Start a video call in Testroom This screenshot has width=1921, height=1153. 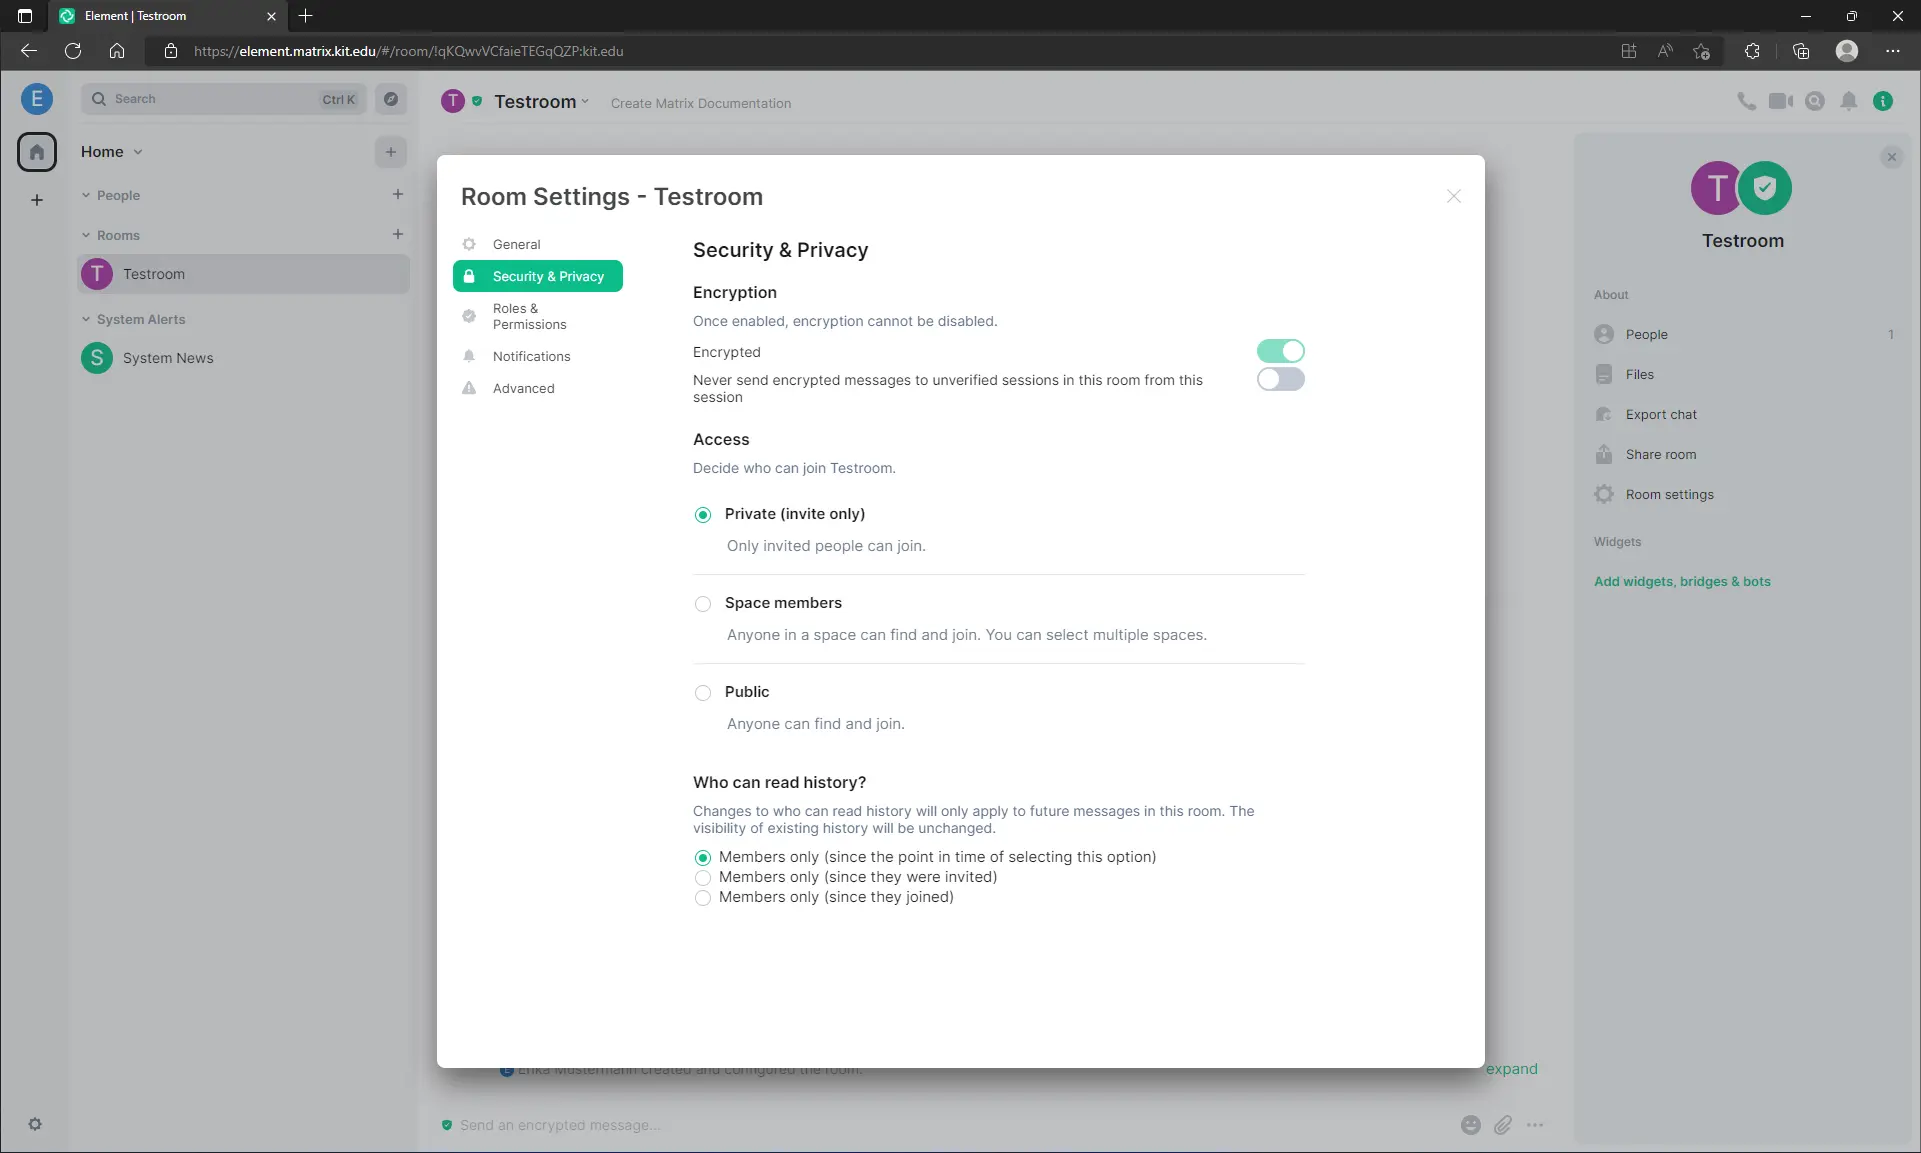tap(1781, 101)
